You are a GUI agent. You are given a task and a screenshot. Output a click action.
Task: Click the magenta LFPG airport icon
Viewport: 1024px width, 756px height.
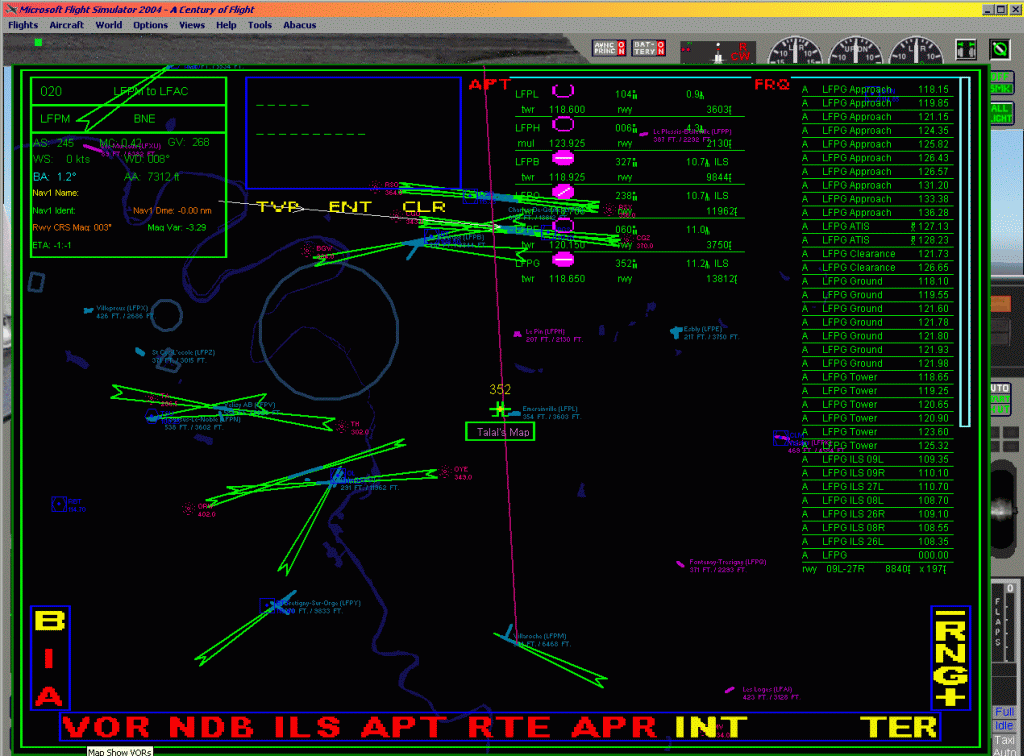point(563,259)
